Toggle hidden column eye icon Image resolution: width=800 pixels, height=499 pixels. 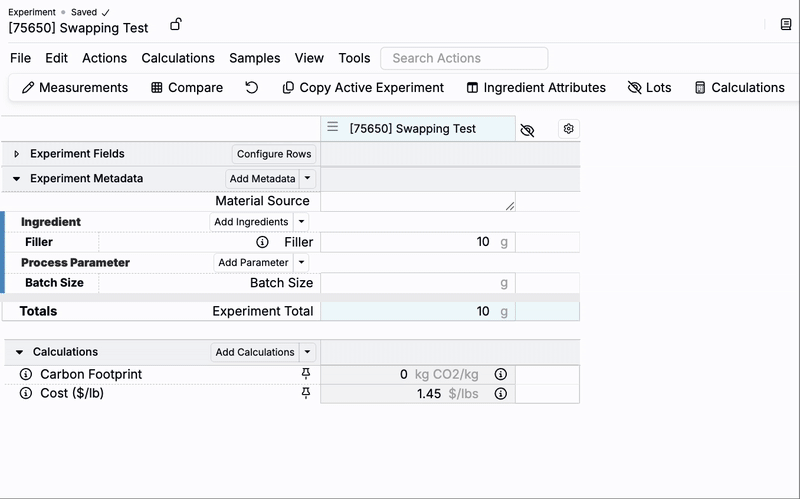528,130
